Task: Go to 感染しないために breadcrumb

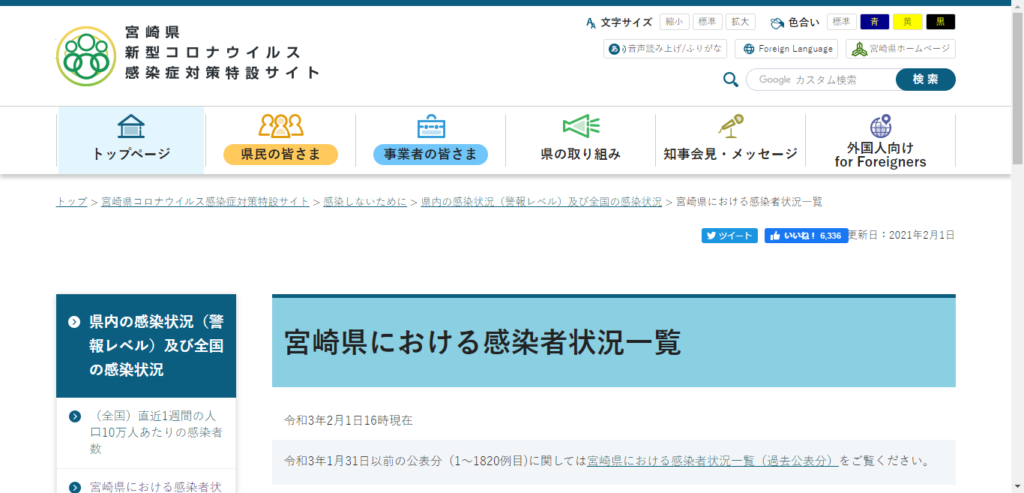Action: pyautogui.click(x=365, y=202)
